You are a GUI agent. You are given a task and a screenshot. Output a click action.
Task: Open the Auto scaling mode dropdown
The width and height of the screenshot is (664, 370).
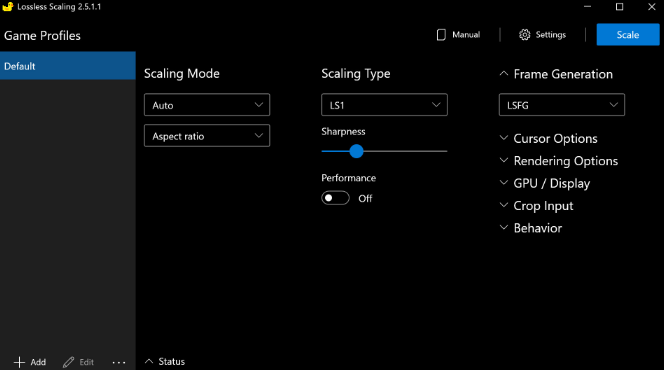point(207,105)
